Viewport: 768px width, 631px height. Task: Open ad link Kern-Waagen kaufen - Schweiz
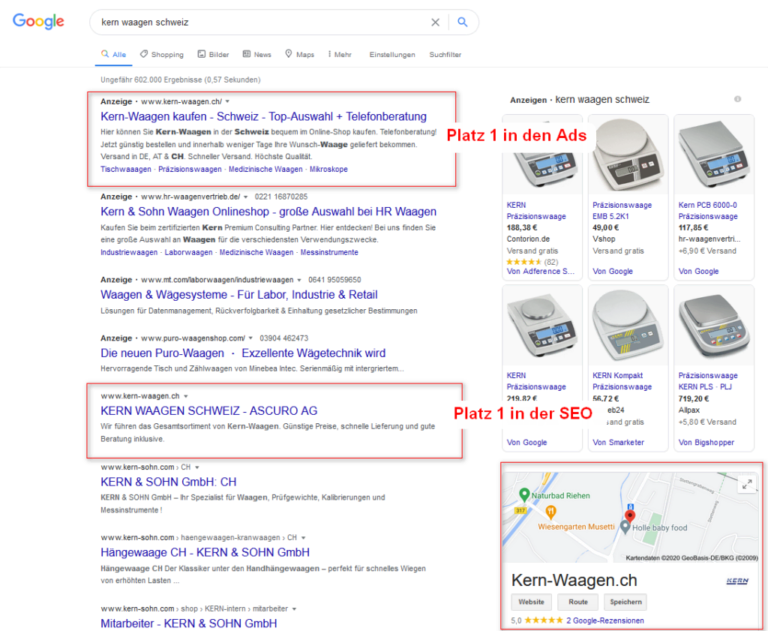[264, 117]
